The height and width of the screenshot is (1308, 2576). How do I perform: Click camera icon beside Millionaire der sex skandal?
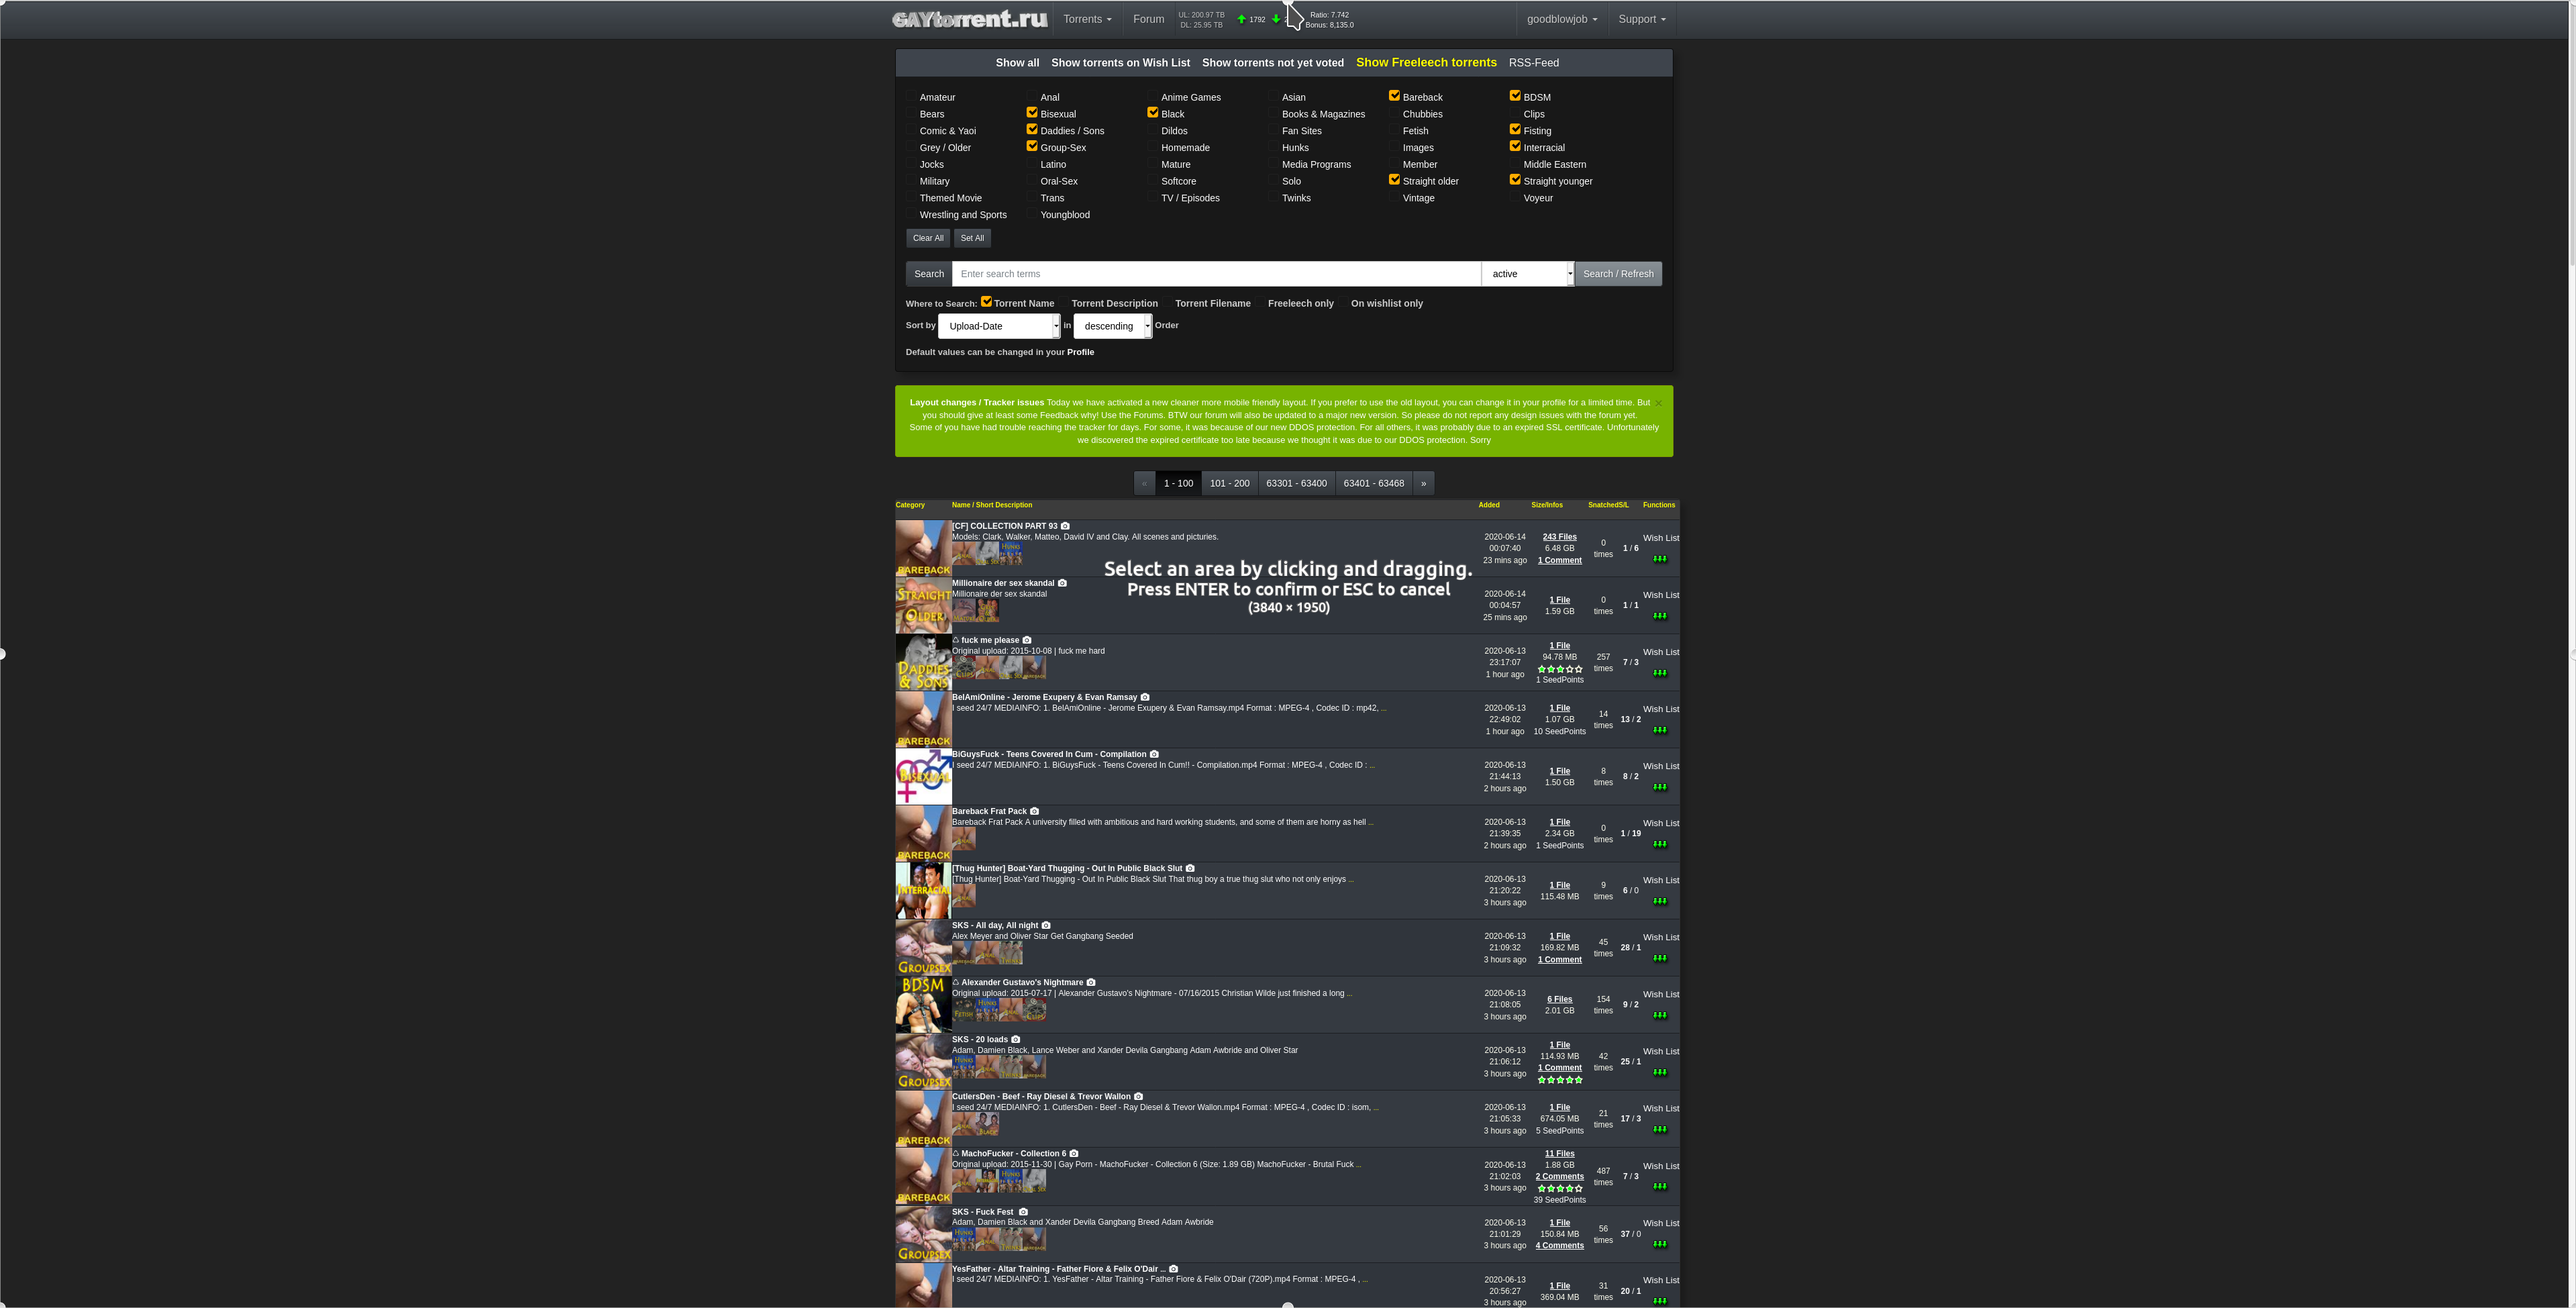coord(1062,583)
